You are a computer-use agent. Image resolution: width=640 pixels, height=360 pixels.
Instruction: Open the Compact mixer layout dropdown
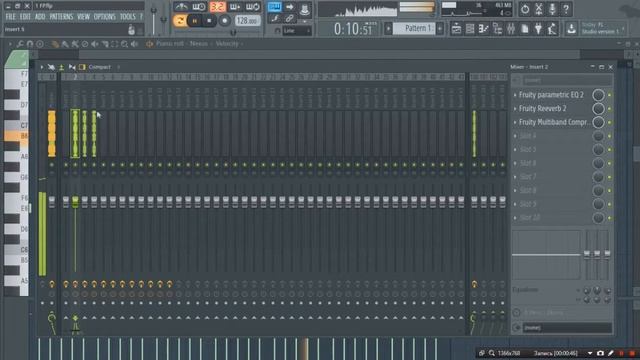coord(100,67)
